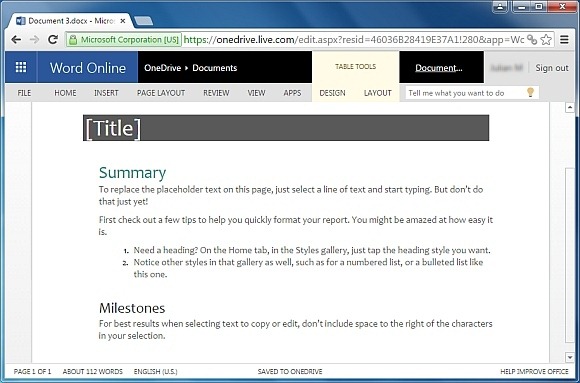580x383 pixels.
Task: Click list item 'Notice other styles'
Action: click(x=308, y=268)
